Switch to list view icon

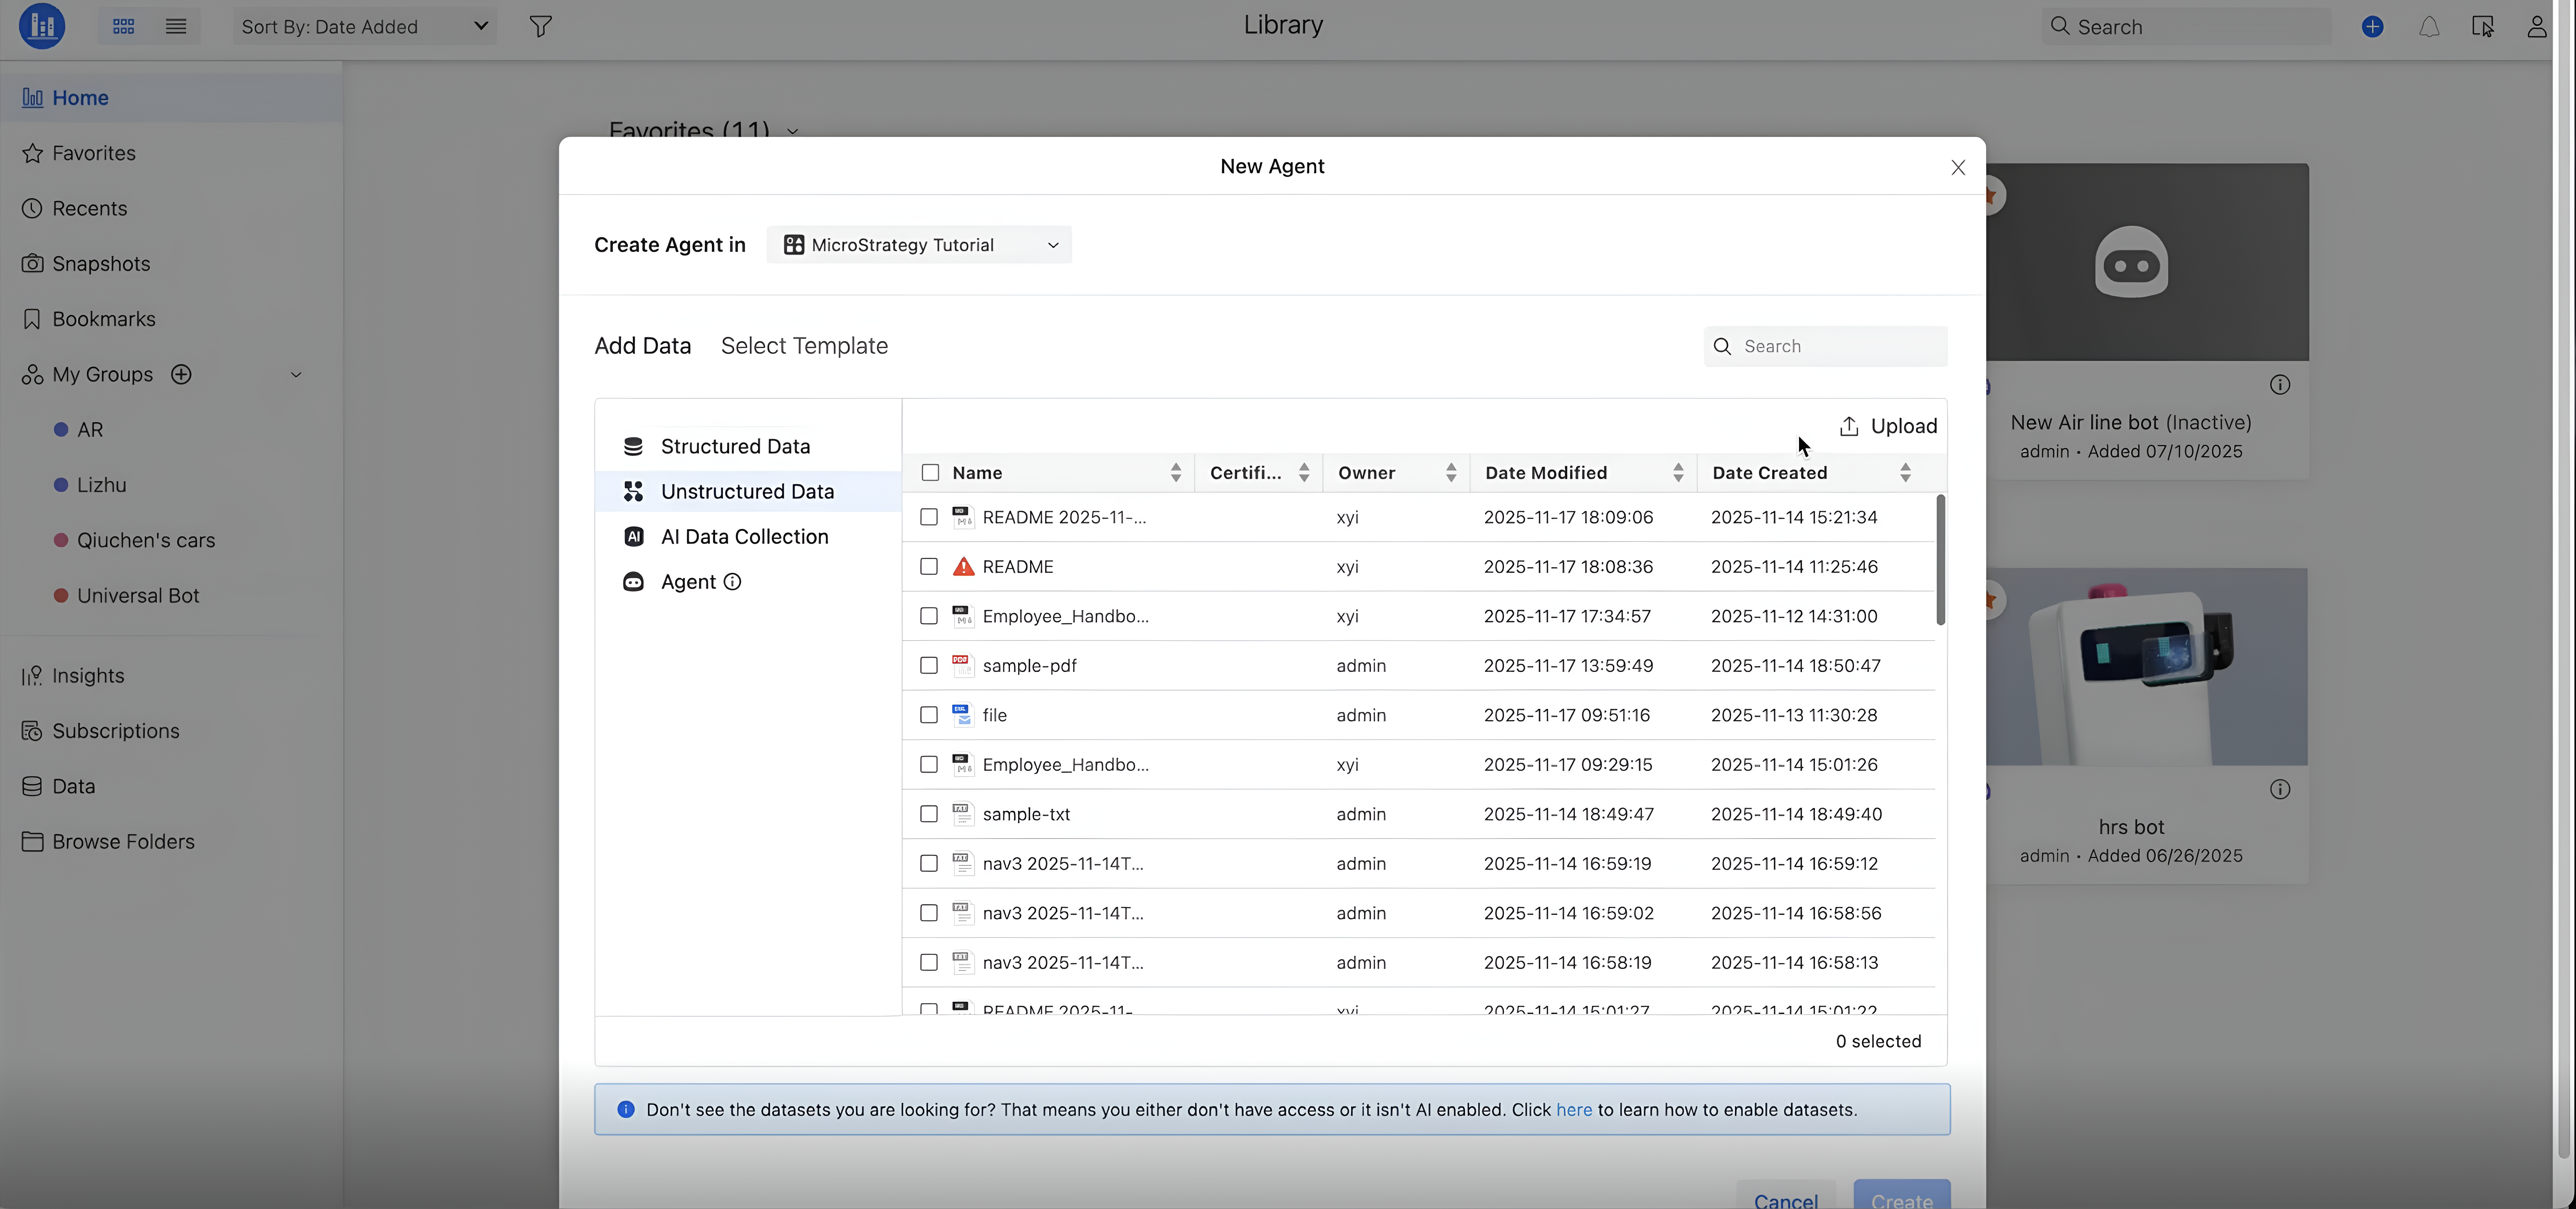176,27
